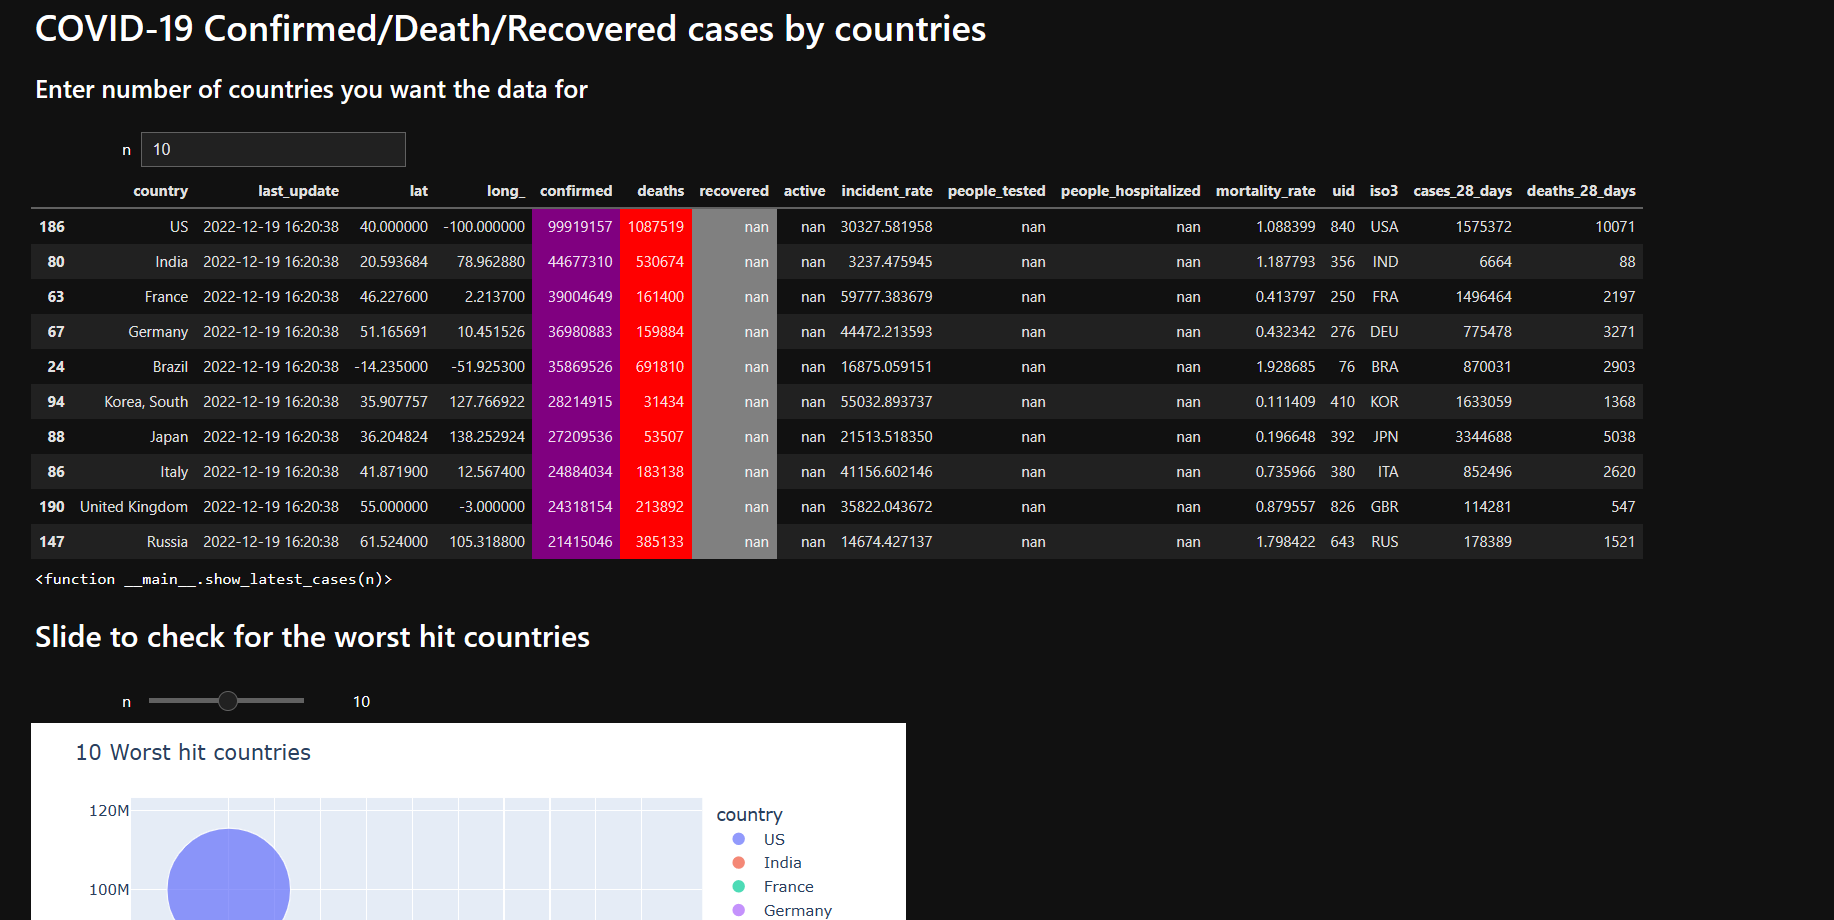Click the US mortality rate 1.088399
This screenshot has width=1834, height=920.
[x=1285, y=227]
